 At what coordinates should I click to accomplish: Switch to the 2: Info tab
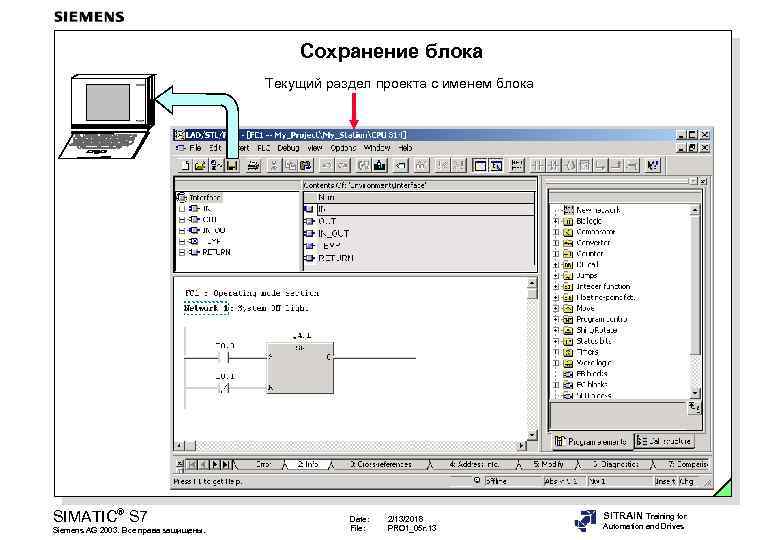(x=308, y=464)
